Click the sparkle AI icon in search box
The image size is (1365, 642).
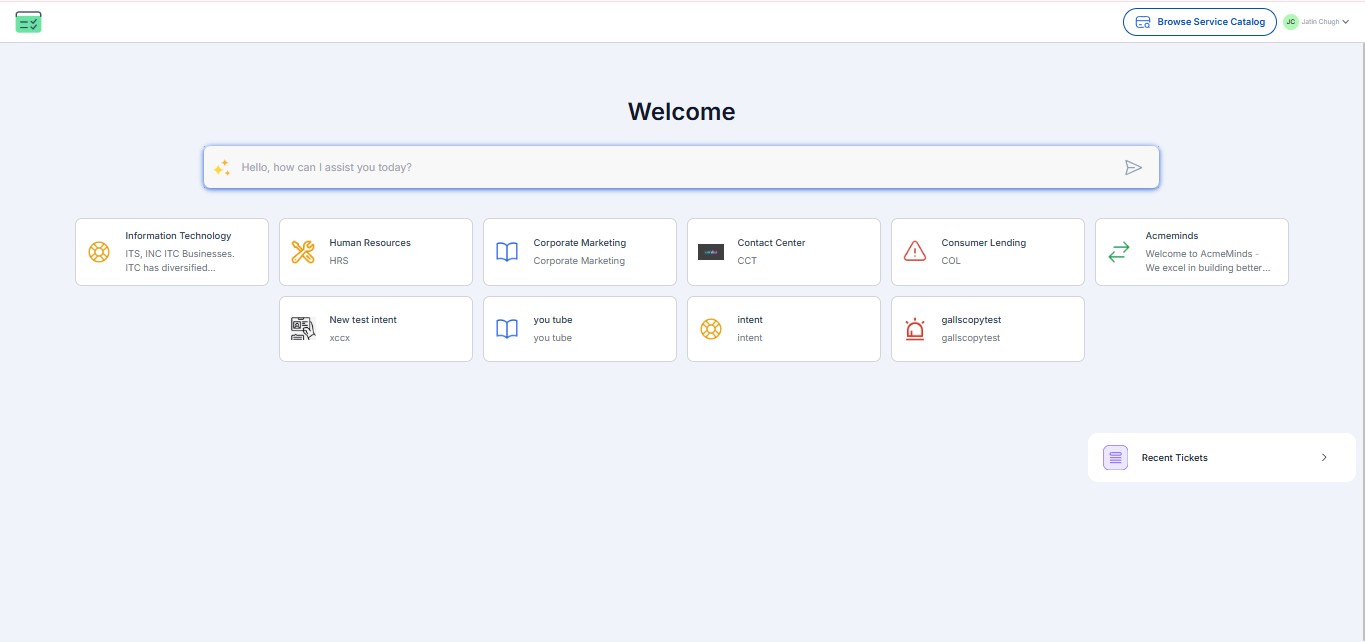point(222,167)
